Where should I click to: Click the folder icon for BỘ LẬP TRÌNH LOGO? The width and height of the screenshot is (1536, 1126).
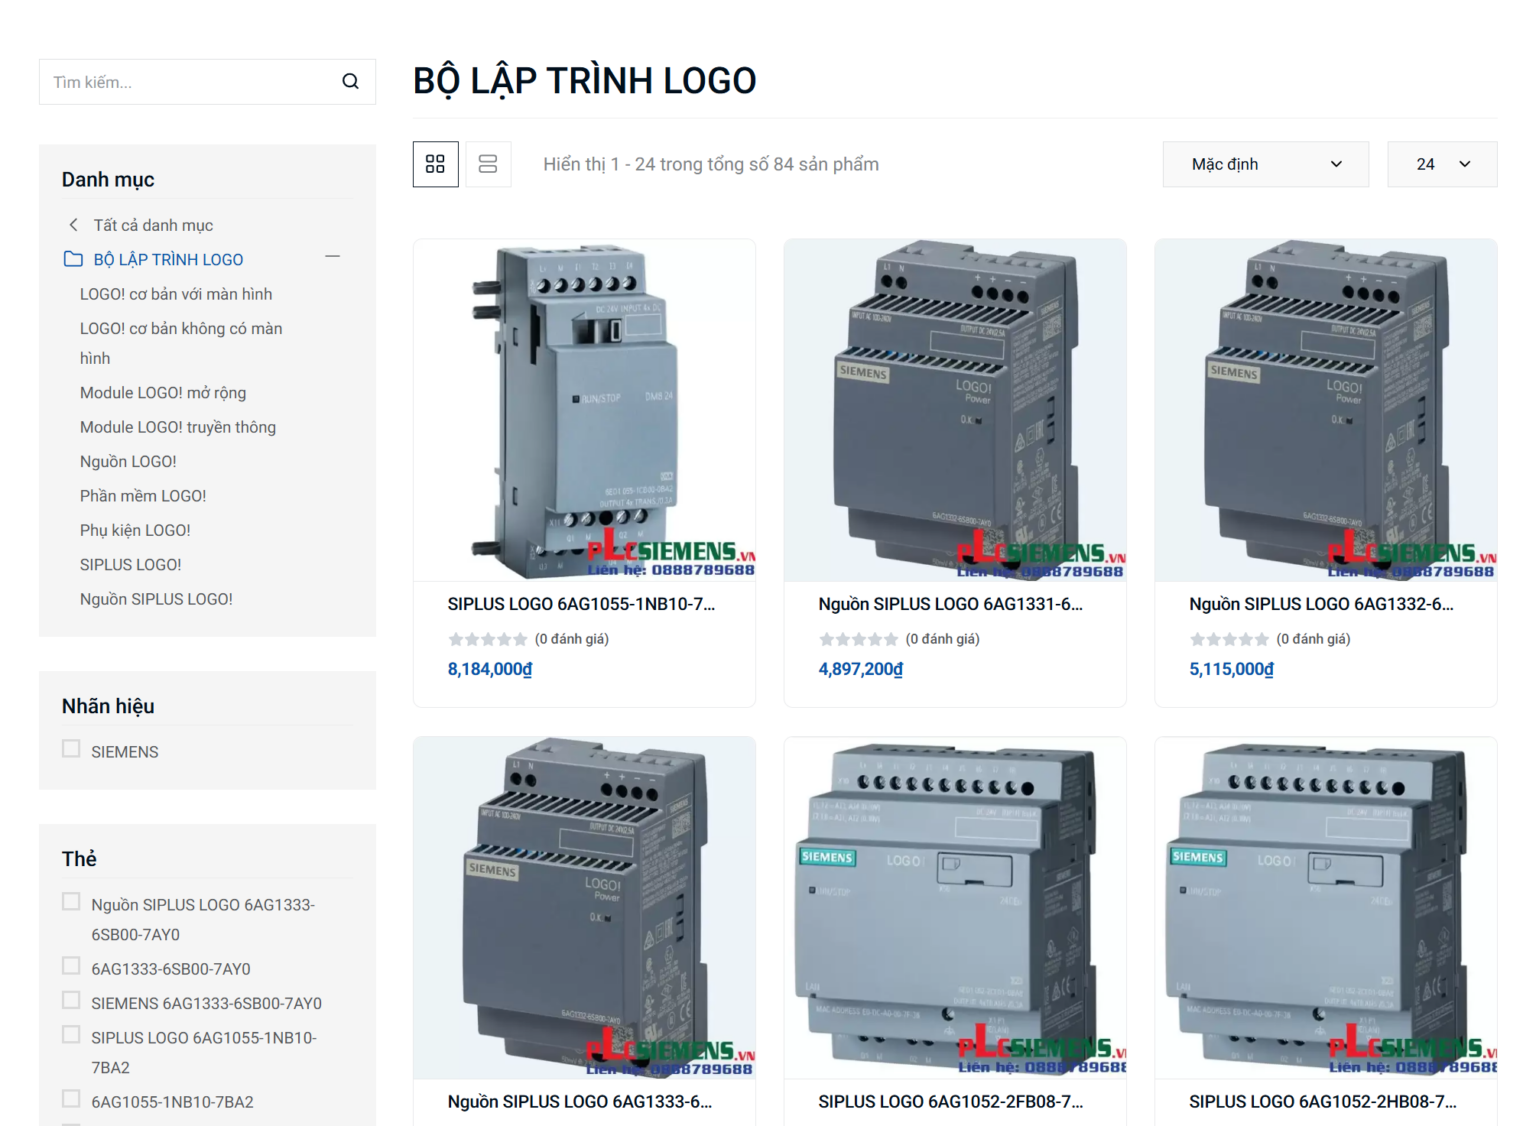click(73, 259)
